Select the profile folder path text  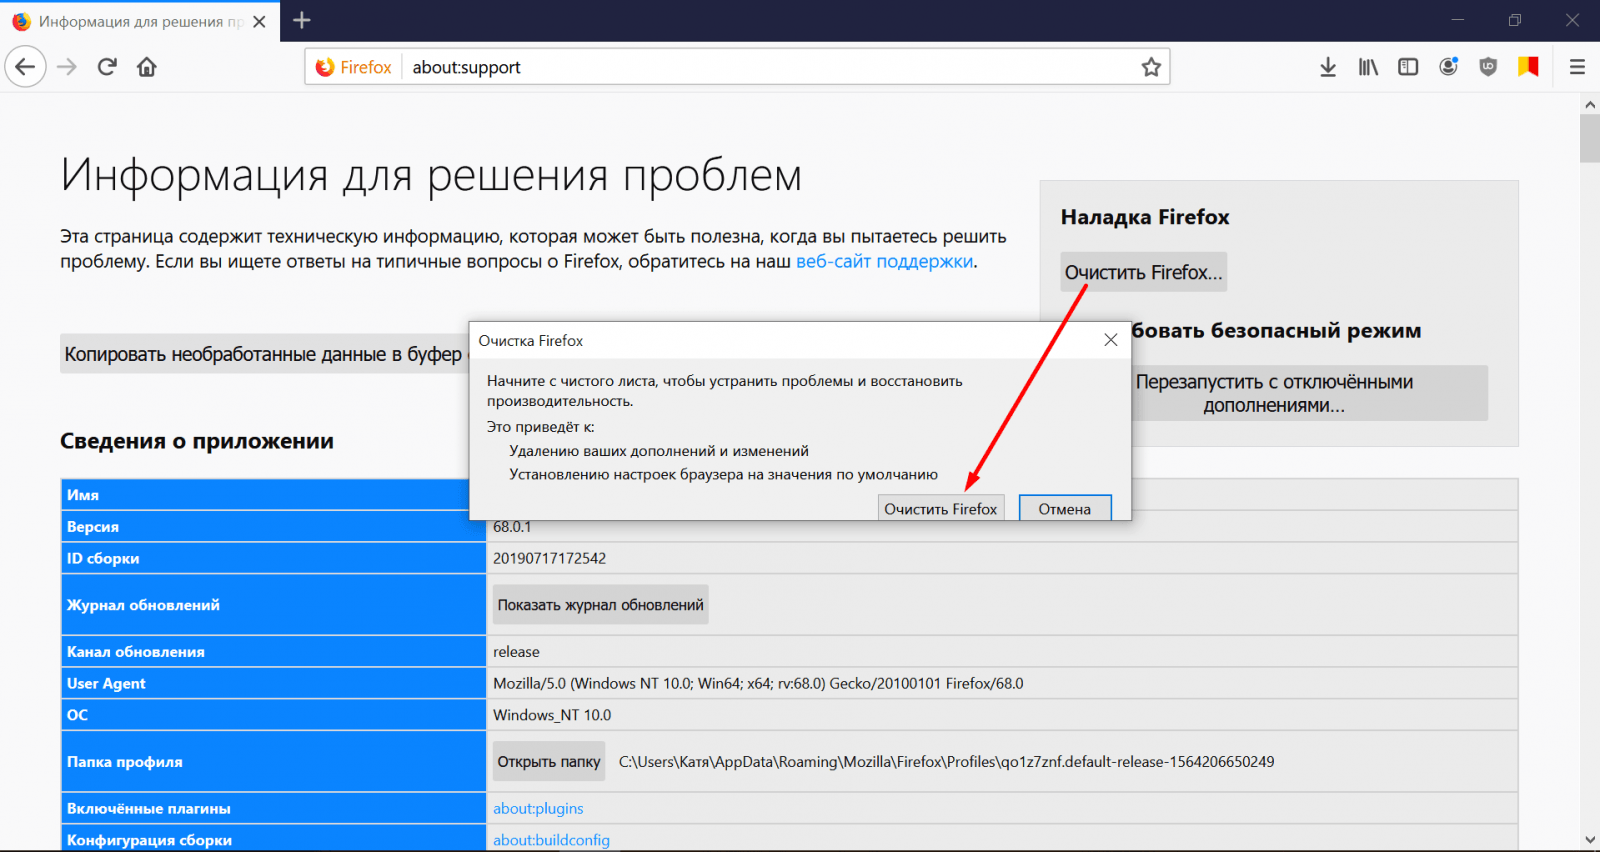[946, 762]
